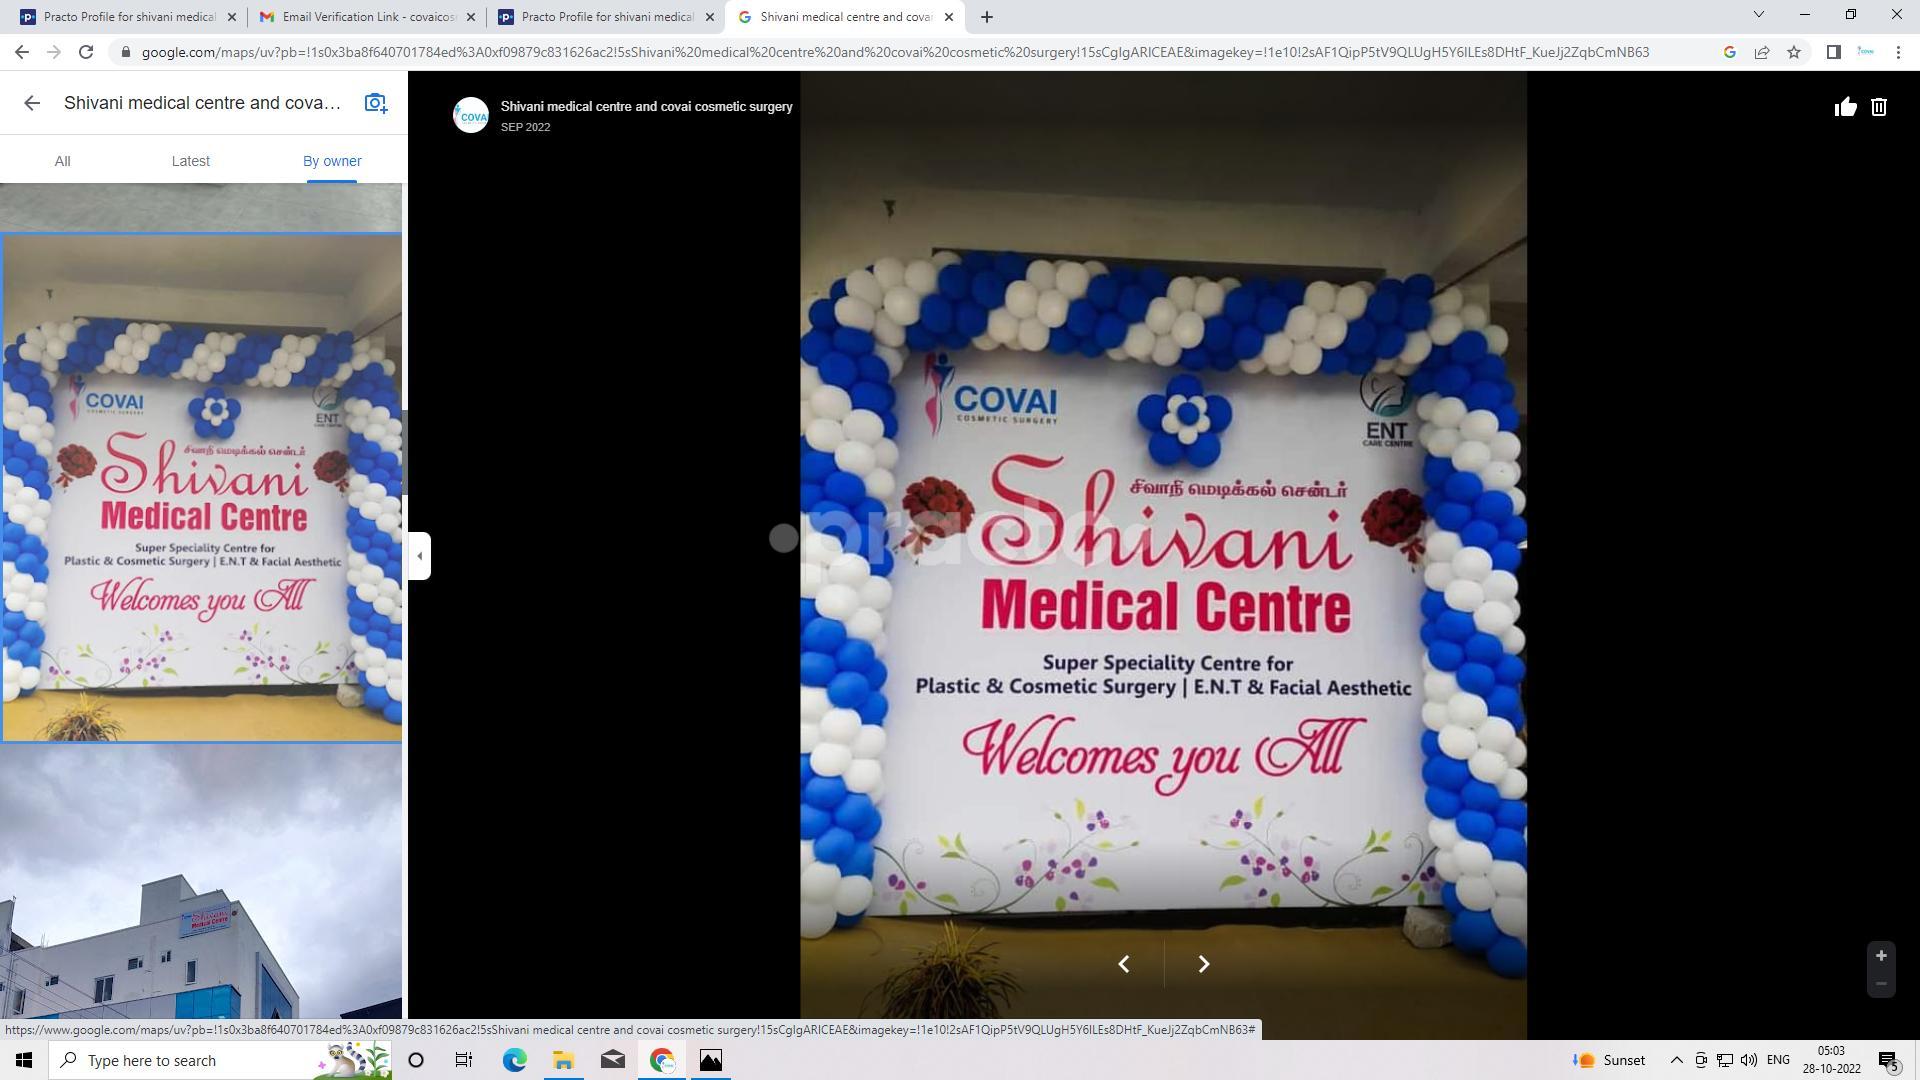The width and height of the screenshot is (1920, 1080).
Task: Open the notification center
Action: point(1889,1060)
